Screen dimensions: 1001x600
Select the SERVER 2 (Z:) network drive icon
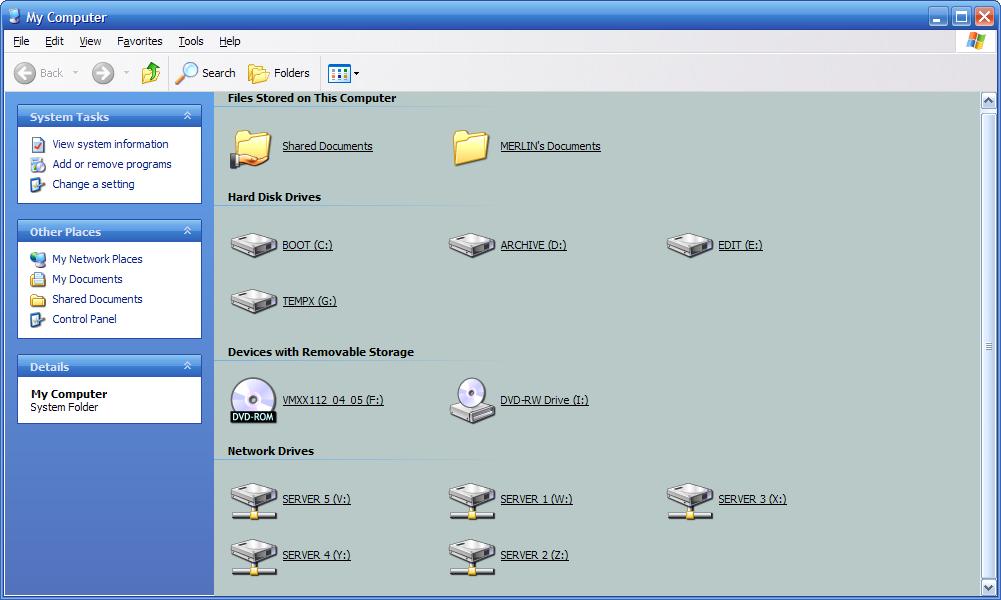(x=472, y=557)
